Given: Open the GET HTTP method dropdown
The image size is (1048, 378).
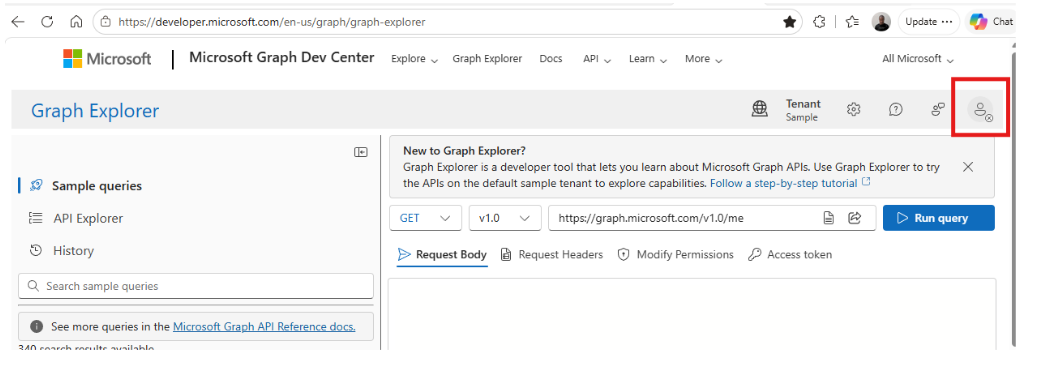Looking at the screenshot, I should click(x=425, y=218).
